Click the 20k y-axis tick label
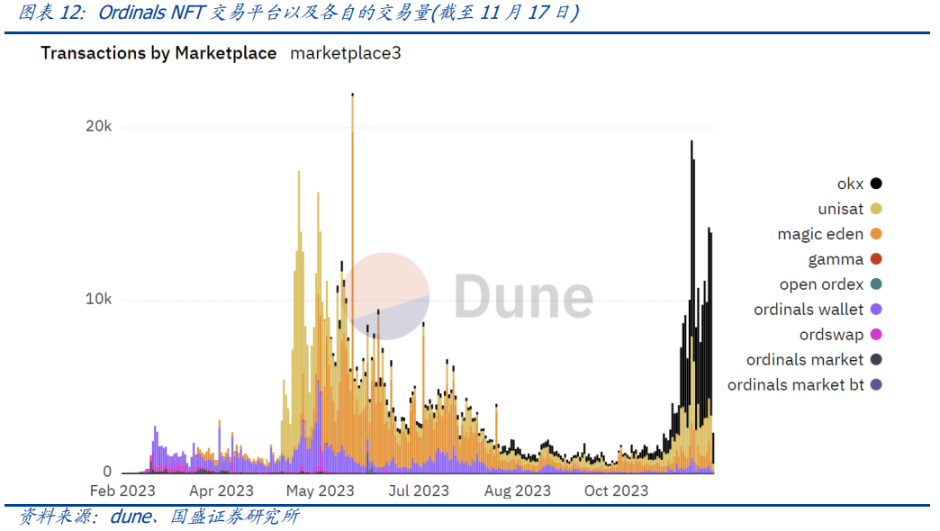This screenshot has height=531, width=940. click(98, 126)
